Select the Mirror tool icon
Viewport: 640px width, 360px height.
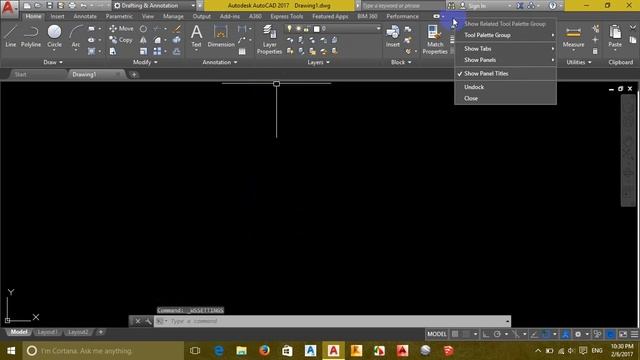coord(143,40)
